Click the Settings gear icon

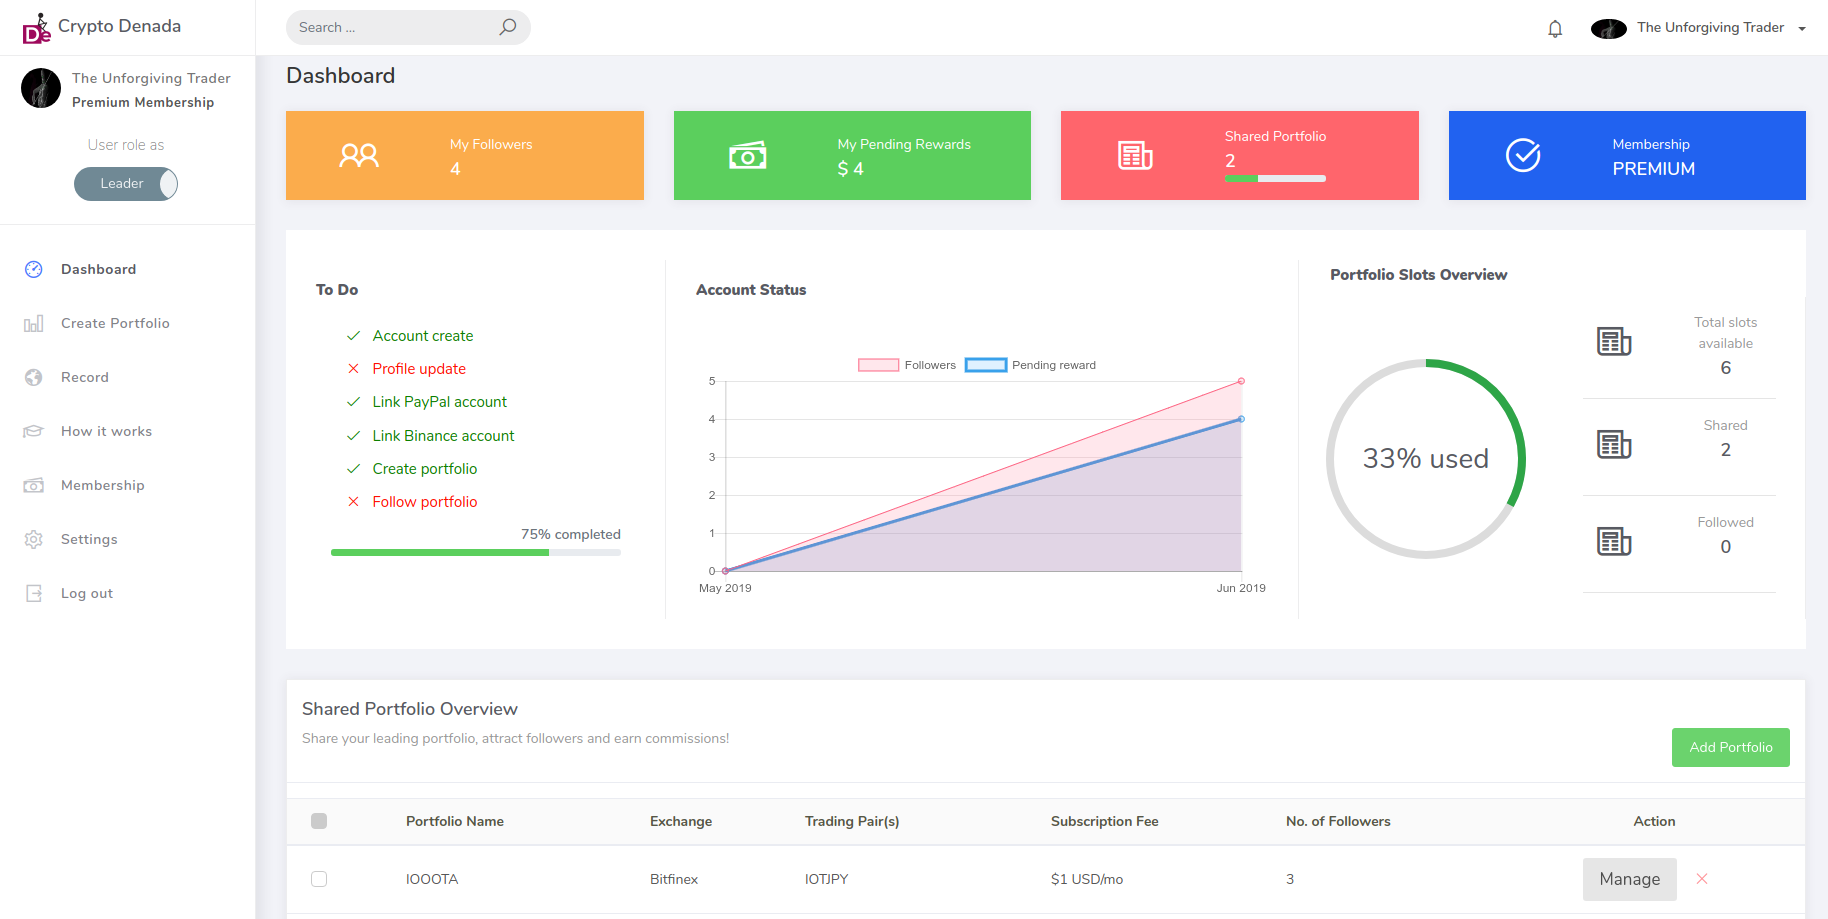tap(34, 539)
